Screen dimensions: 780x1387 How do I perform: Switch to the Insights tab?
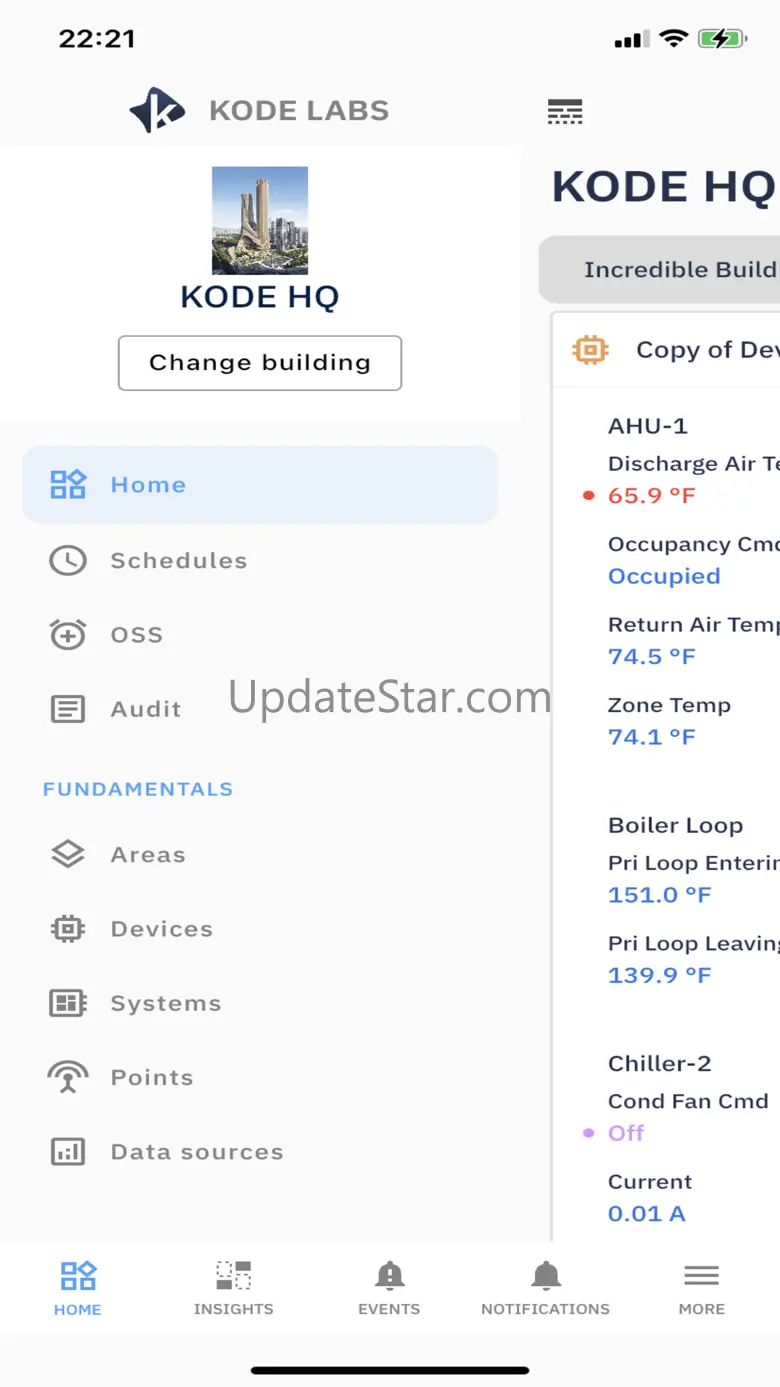tap(233, 1288)
